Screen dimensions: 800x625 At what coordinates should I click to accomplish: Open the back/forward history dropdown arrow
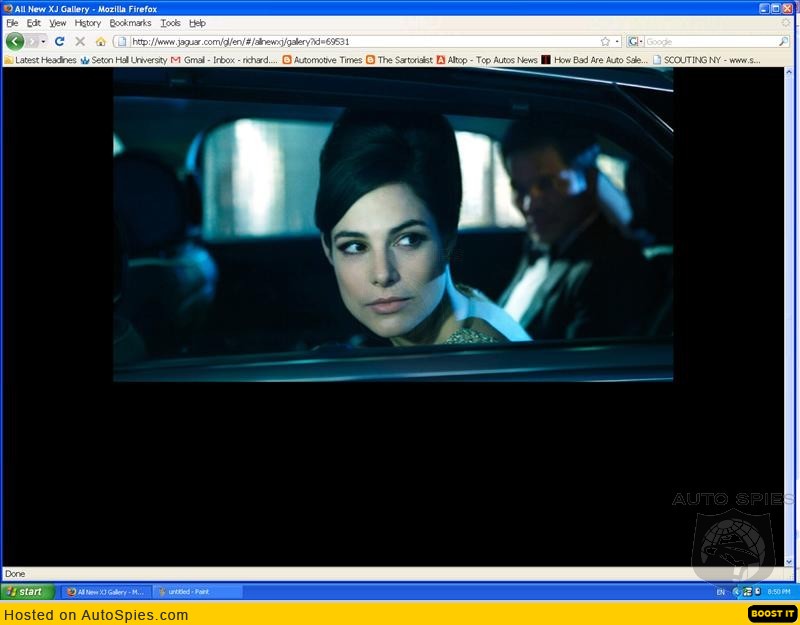[43, 41]
